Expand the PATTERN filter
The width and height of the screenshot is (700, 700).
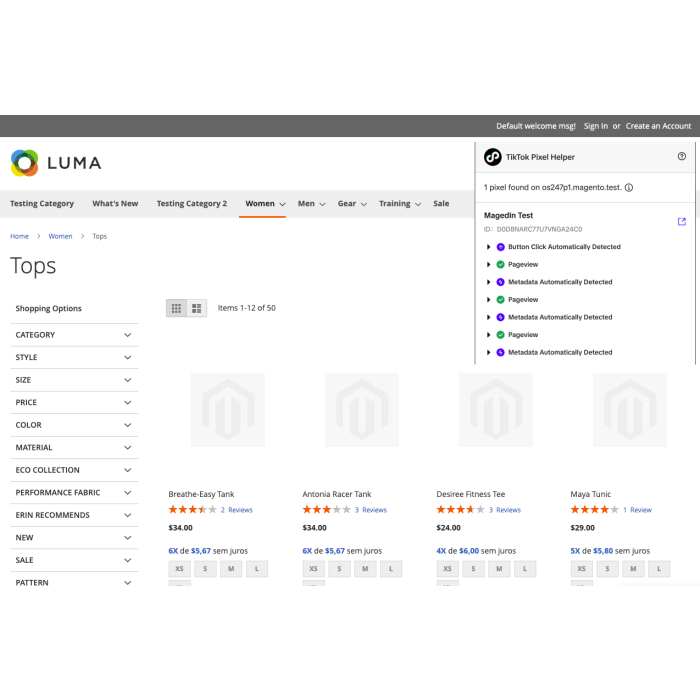click(x=74, y=583)
